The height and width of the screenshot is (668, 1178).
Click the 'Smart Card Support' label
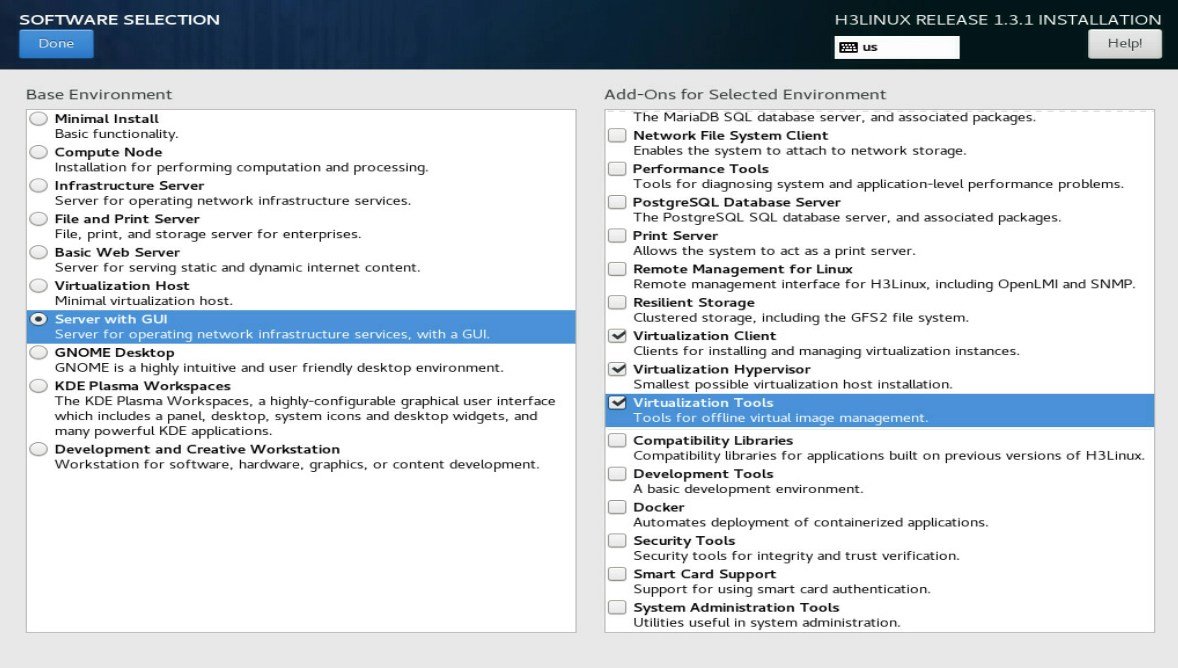click(705, 574)
